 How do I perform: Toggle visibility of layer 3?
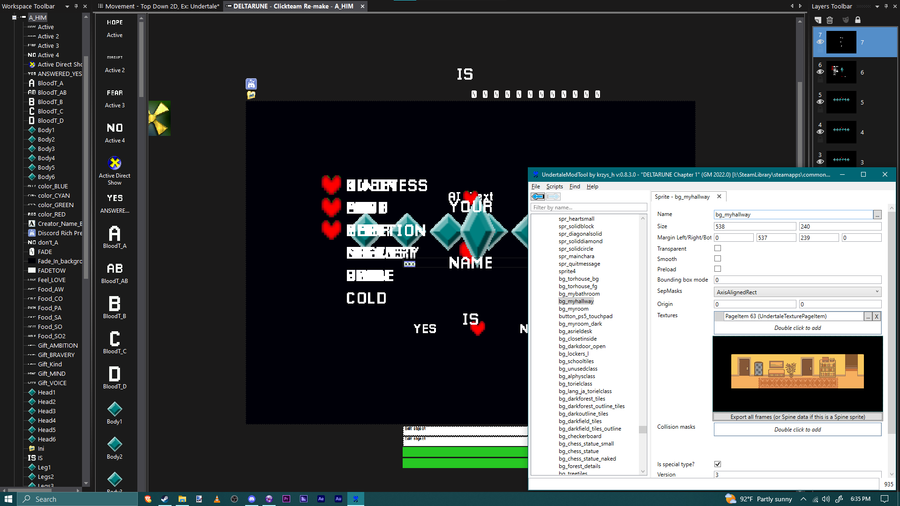pyautogui.click(x=820, y=161)
